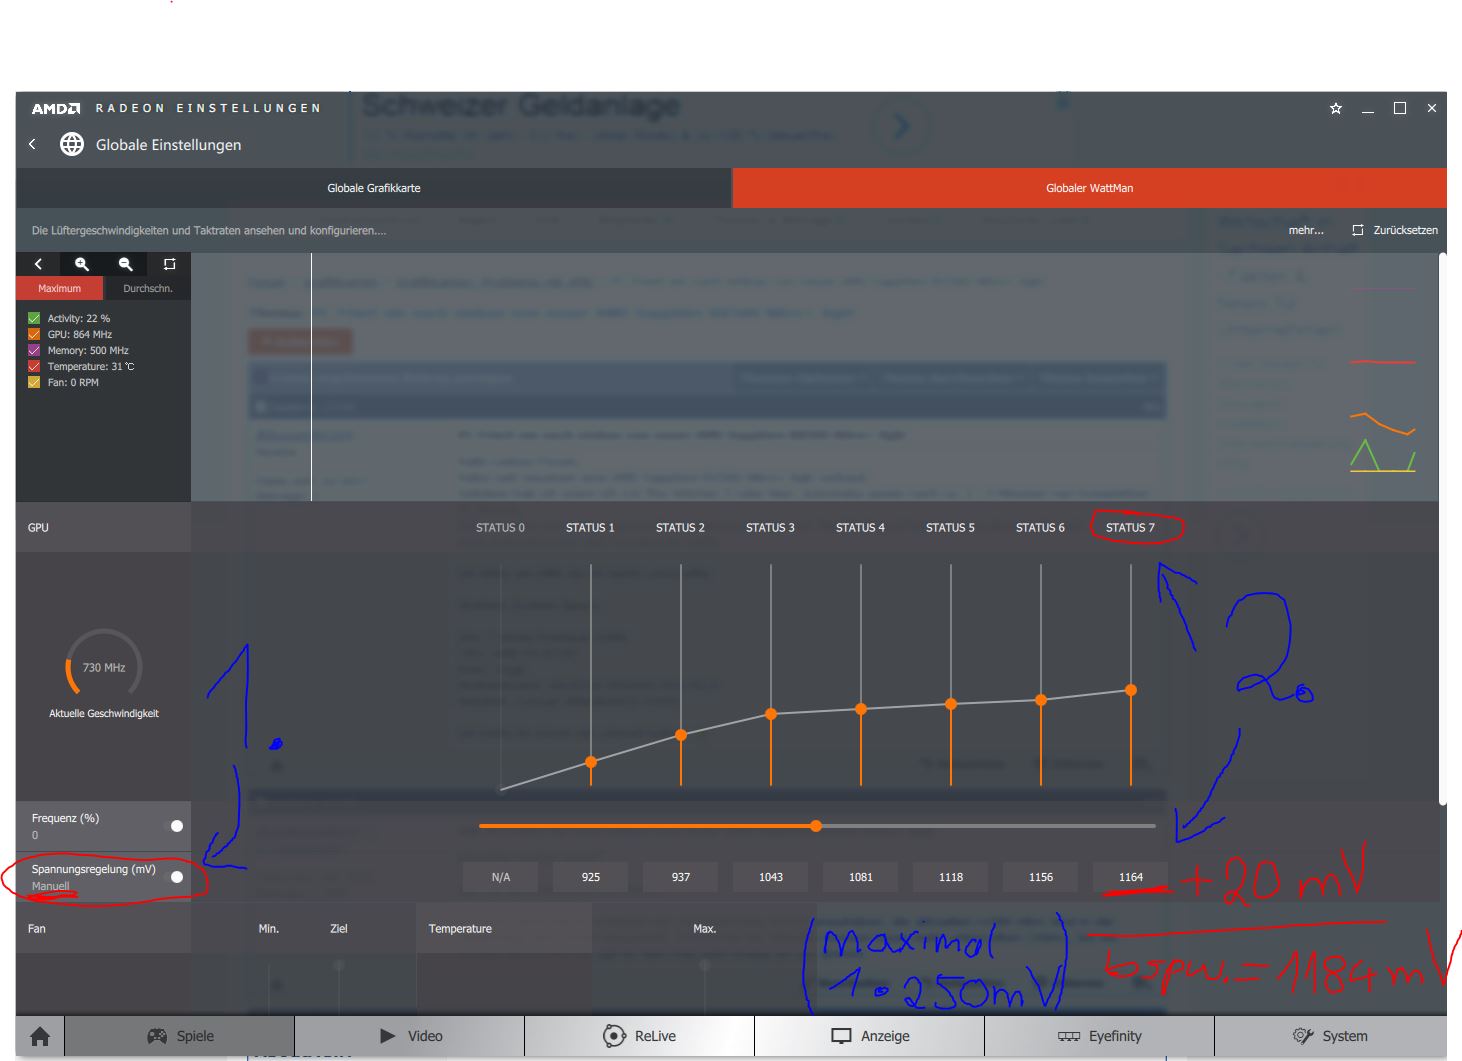Screen dimensions: 1462x1061
Task: Go back with the header arrow
Action: point(32,145)
